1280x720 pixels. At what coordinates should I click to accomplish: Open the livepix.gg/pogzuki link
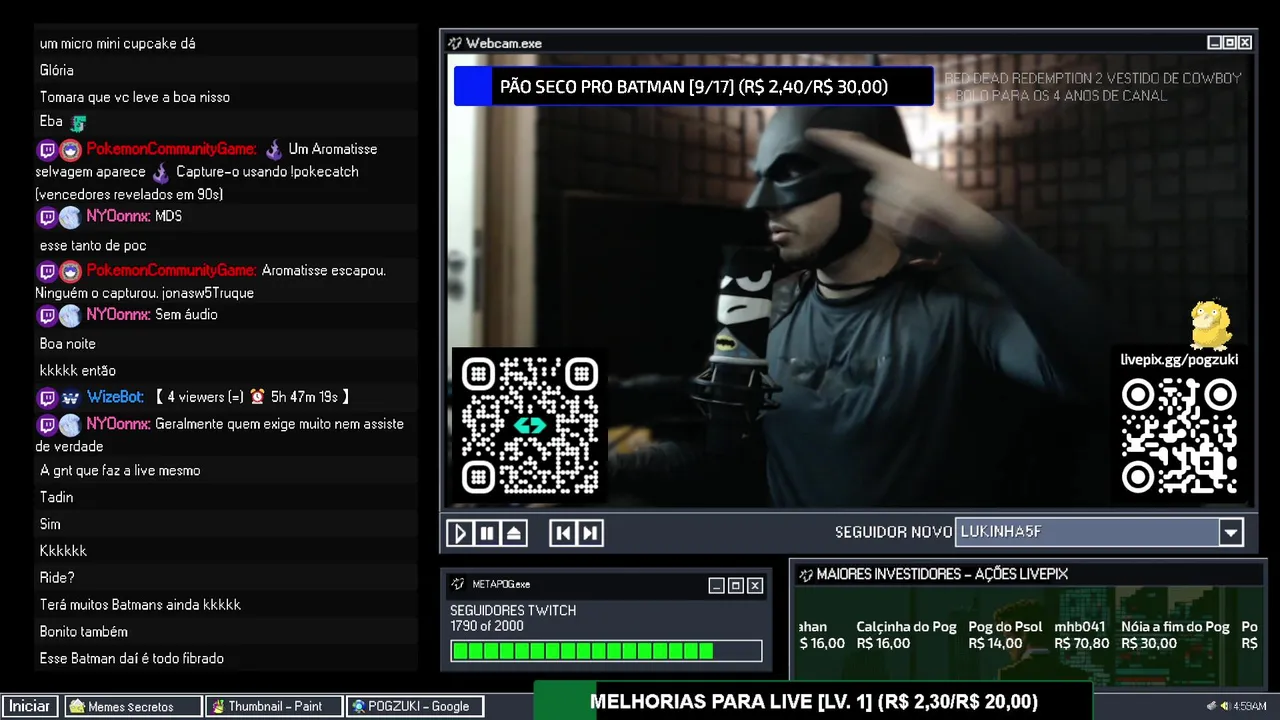coord(1179,359)
